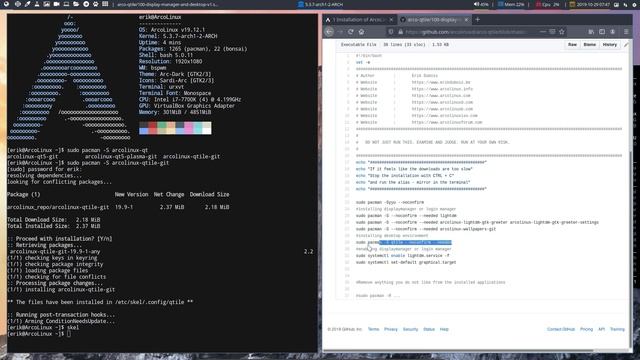The image size is (640, 360).
Task: Click the kernel version label in the top bar center
Action: coord(321,4)
